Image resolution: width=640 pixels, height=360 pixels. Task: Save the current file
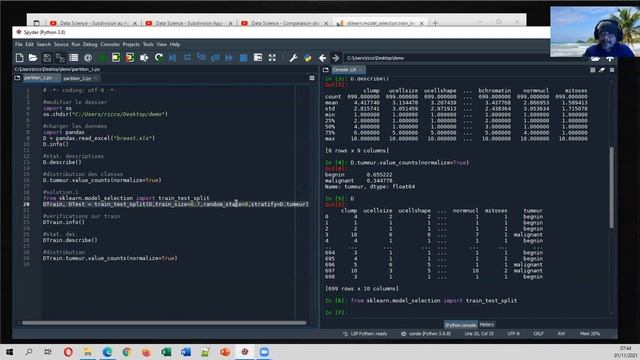(x=47, y=58)
